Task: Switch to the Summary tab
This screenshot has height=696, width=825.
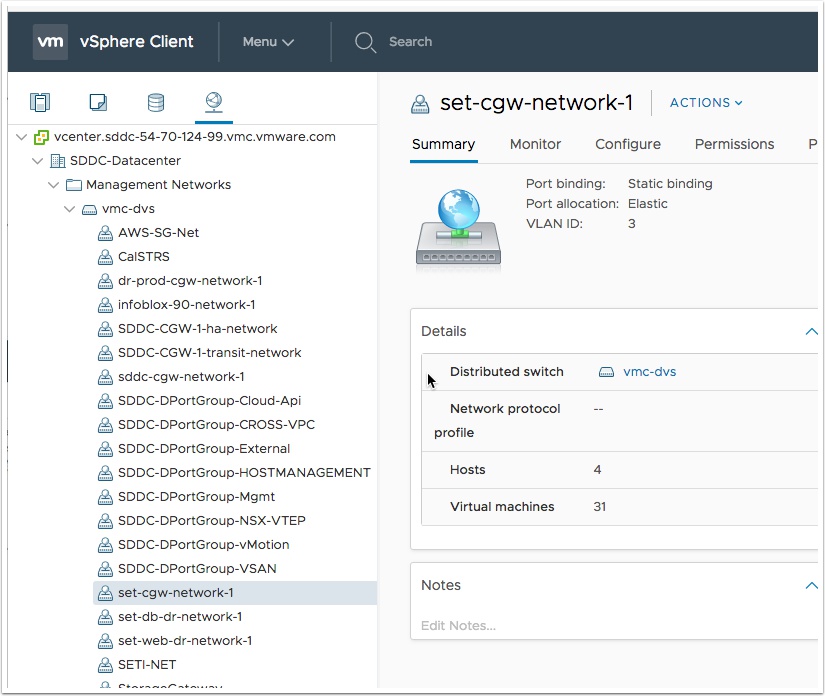Action: click(444, 144)
